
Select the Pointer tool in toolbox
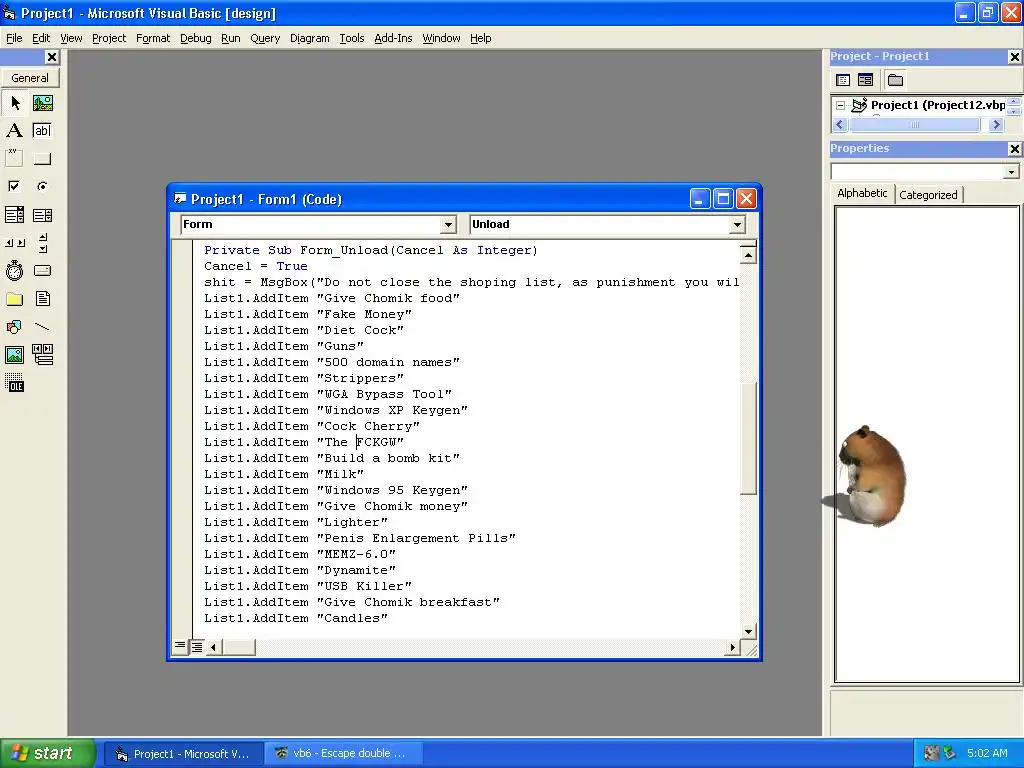click(15, 103)
